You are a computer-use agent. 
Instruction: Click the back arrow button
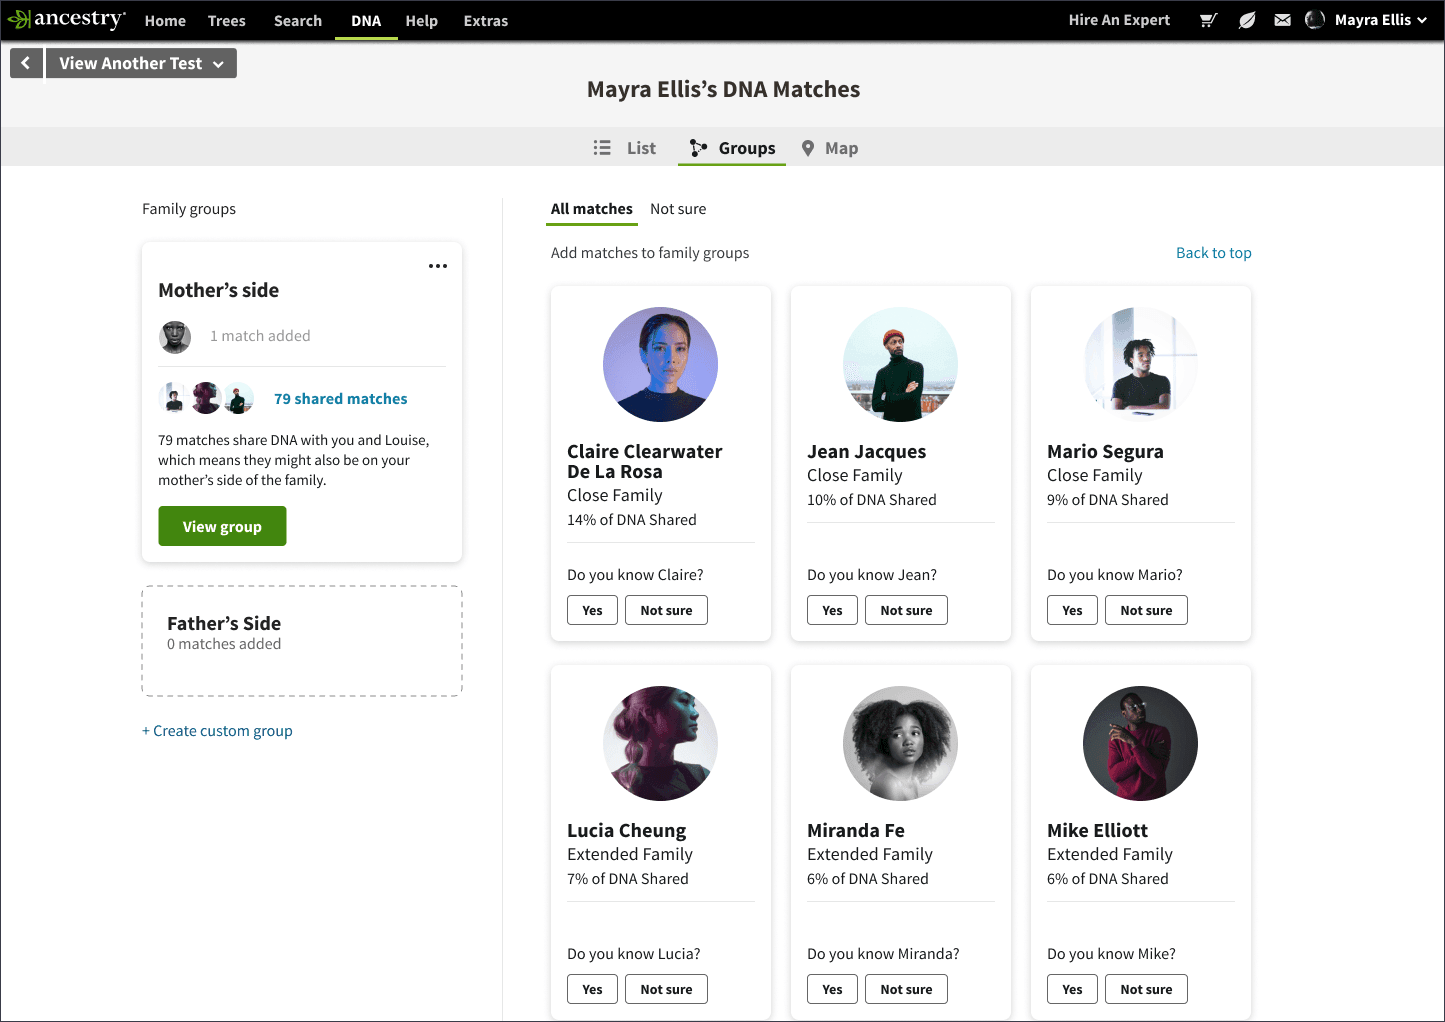coord(26,63)
